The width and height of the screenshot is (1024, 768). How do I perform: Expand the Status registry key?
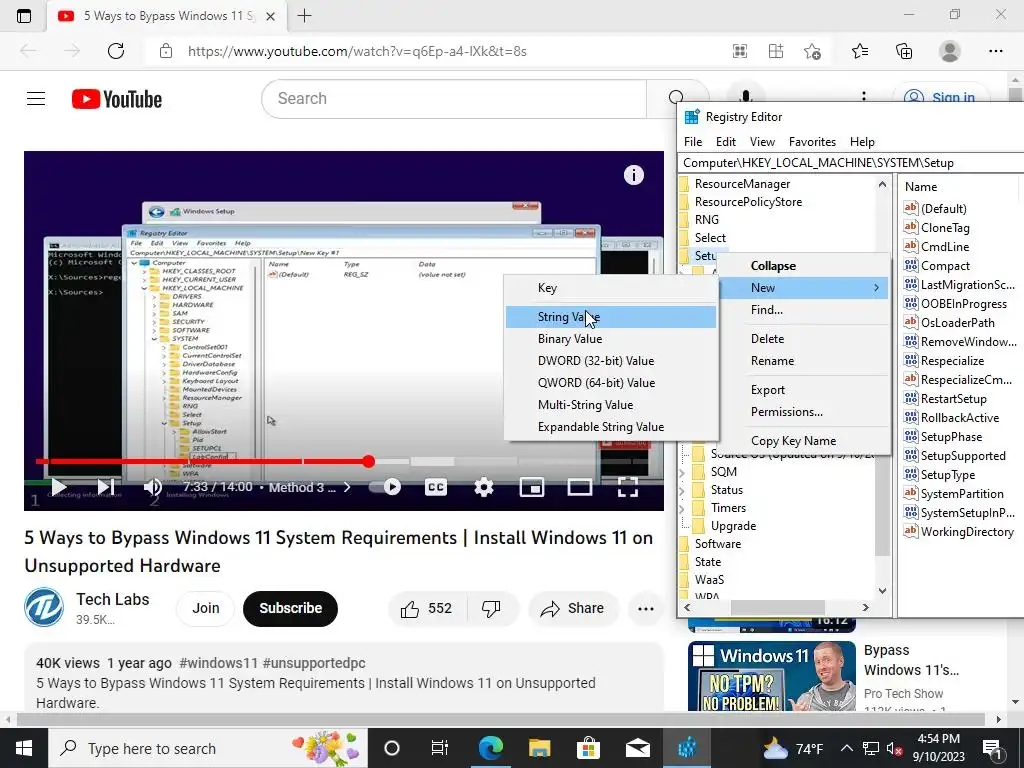682,490
